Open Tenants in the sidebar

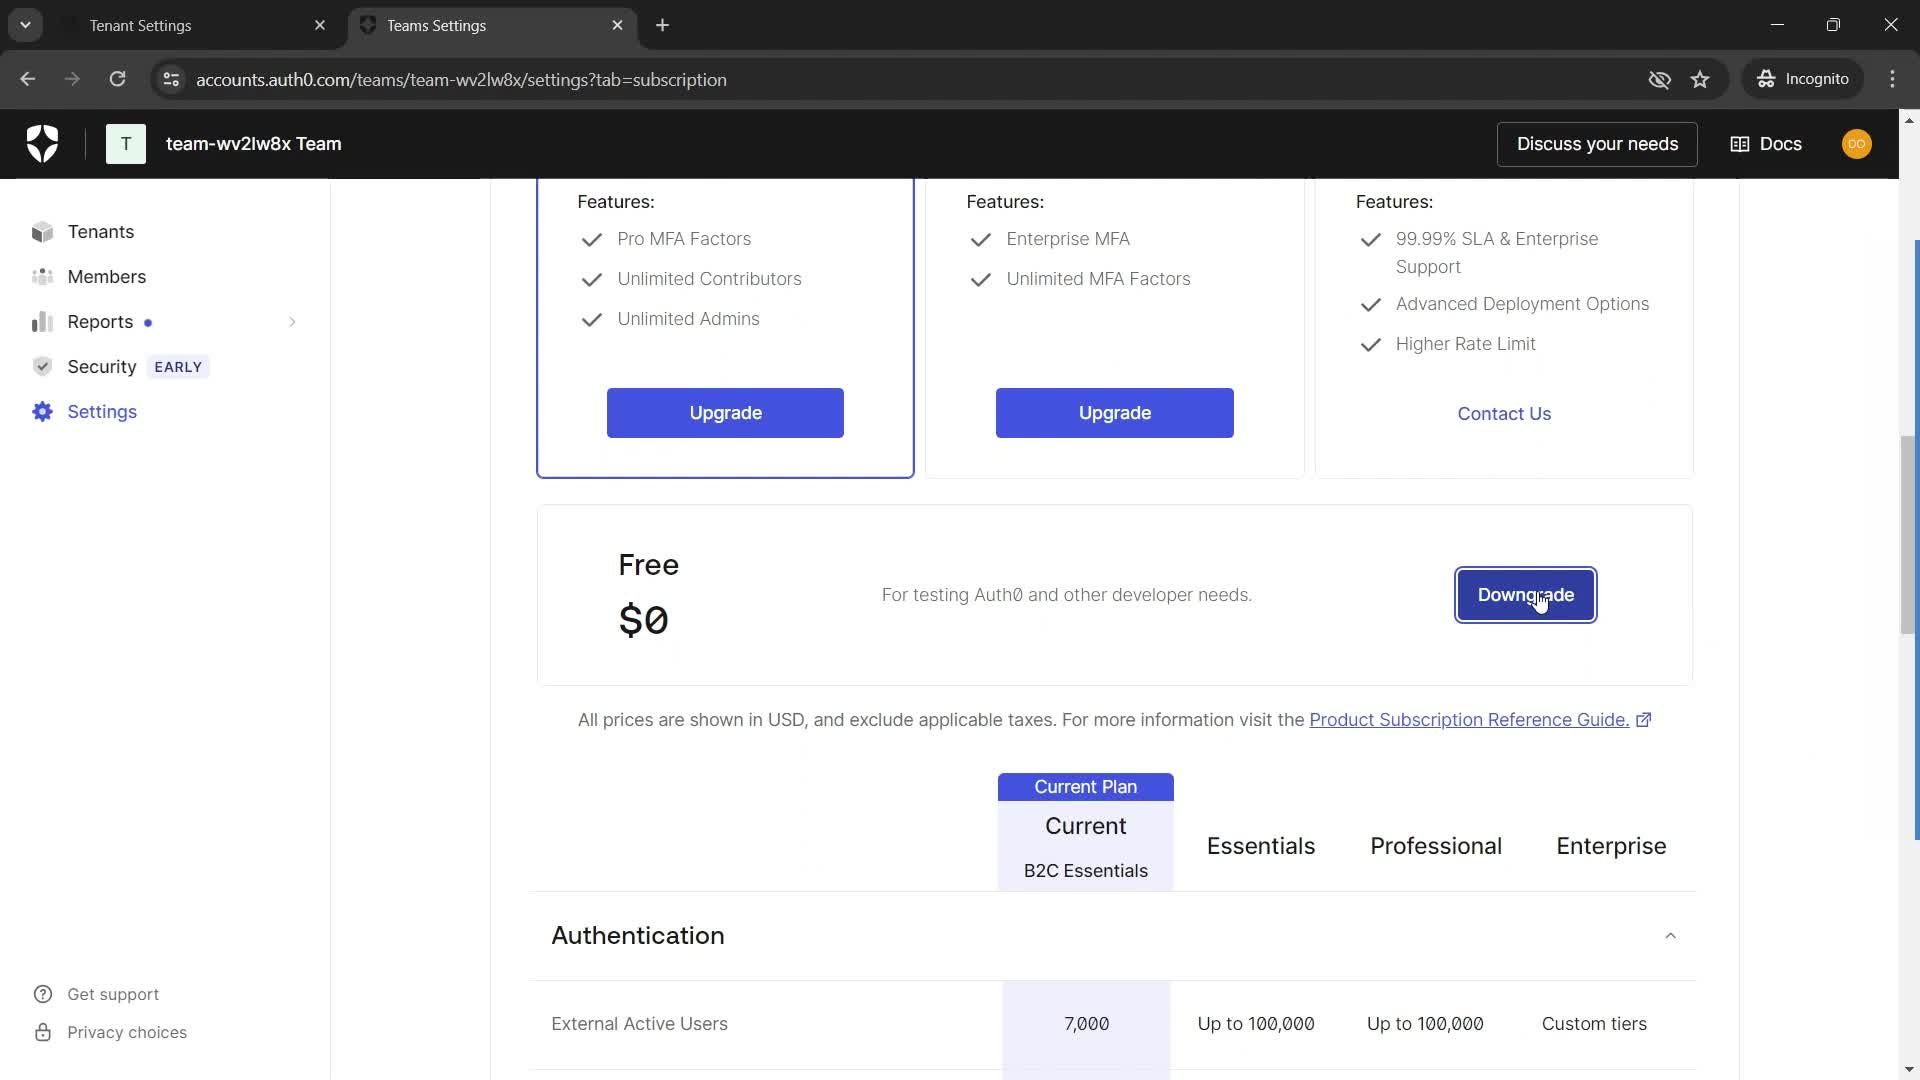(x=100, y=232)
